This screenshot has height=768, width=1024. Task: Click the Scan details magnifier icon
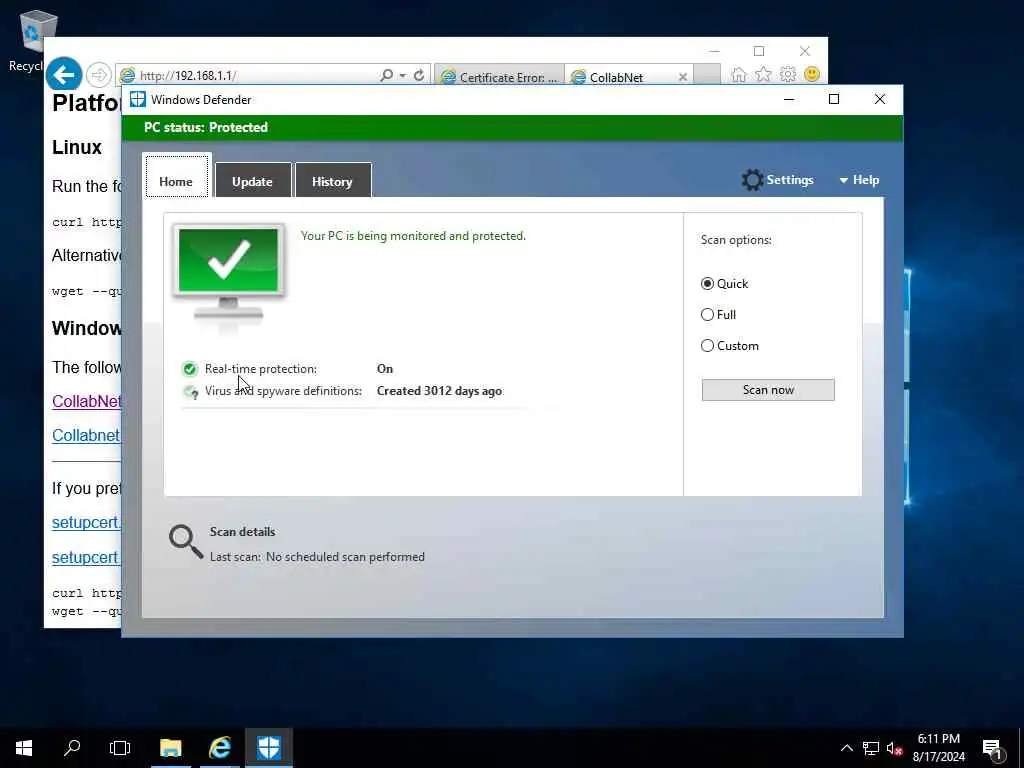[185, 541]
